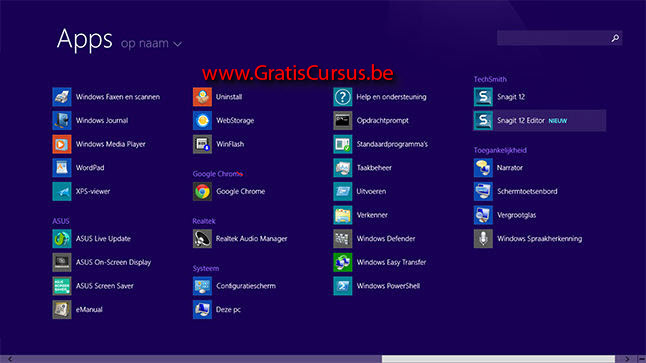Open the Snagit 12 Editor icon
The image size is (646, 363).
[x=483, y=121]
